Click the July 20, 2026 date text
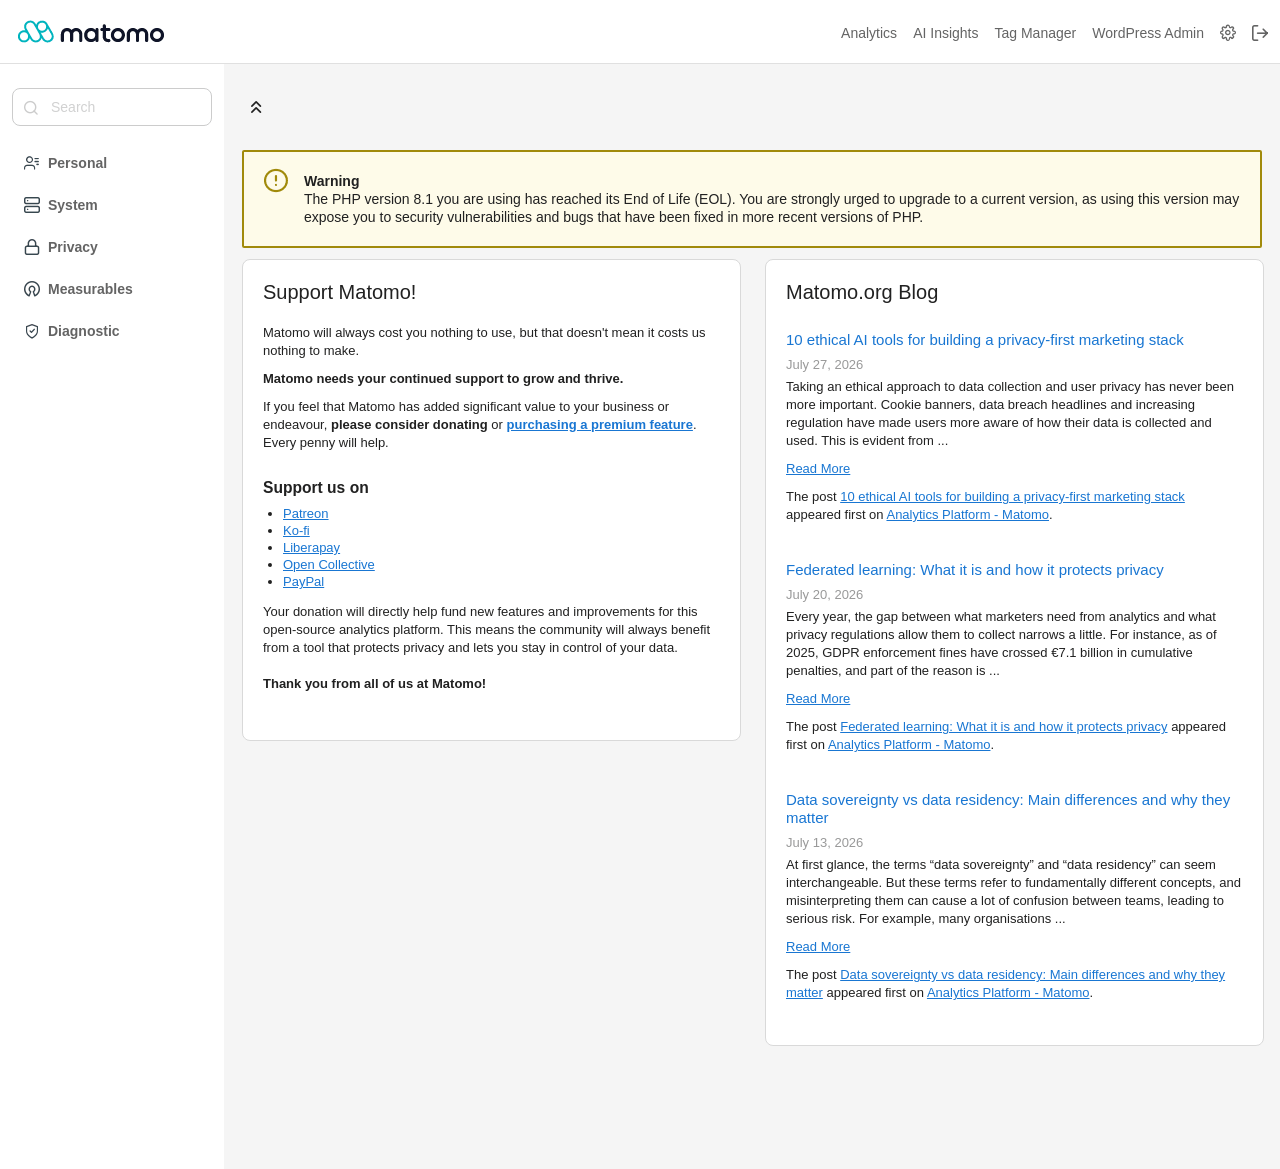1280x1169 pixels. click(x=824, y=595)
